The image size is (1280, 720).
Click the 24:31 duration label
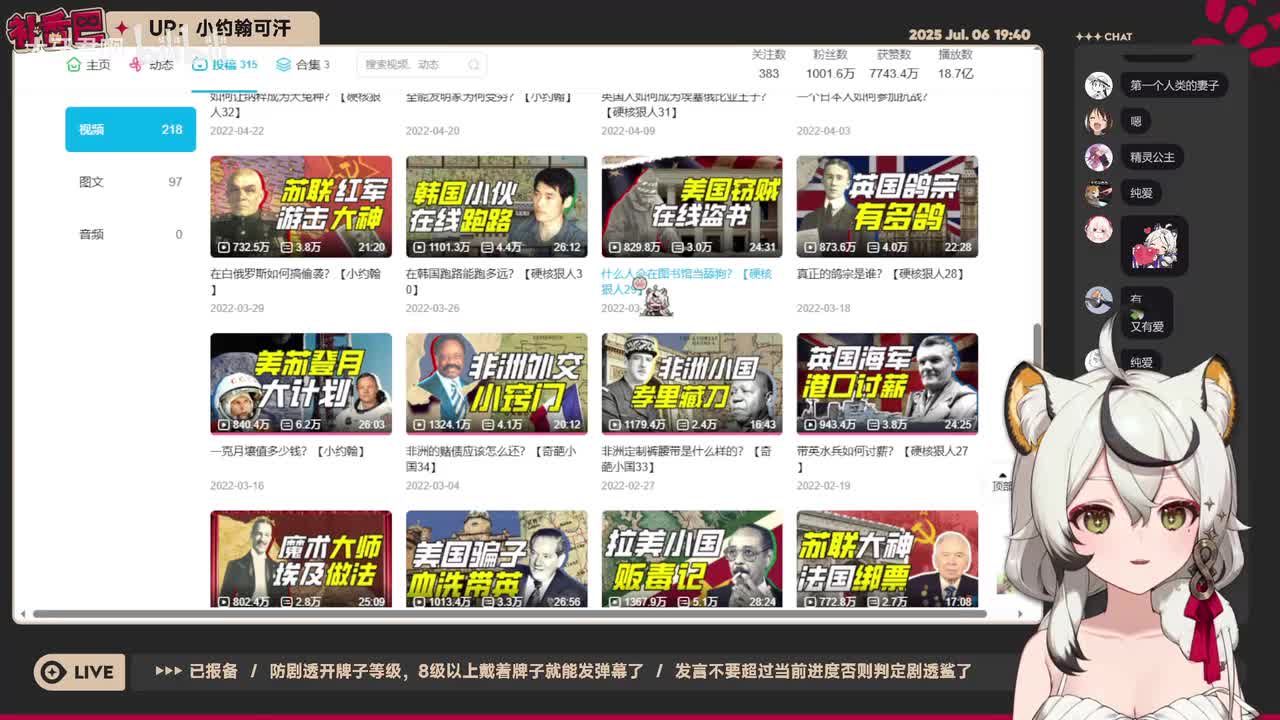[x=762, y=247]
